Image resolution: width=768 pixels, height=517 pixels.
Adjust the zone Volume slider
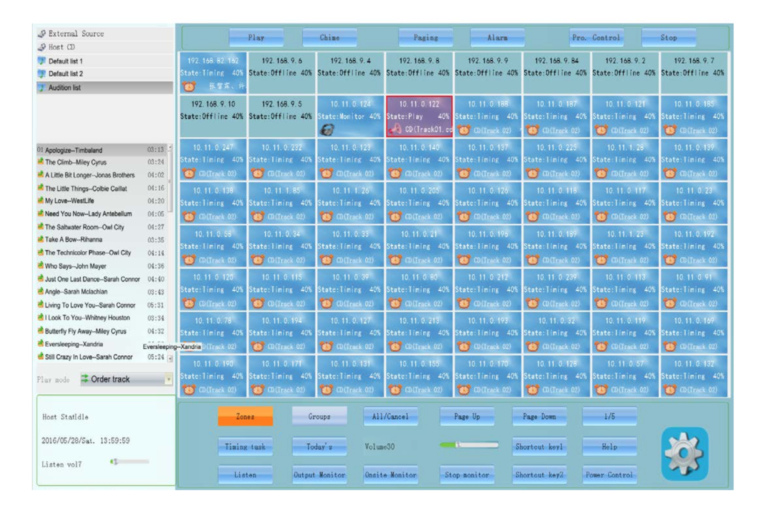click(x=468, y=445)
